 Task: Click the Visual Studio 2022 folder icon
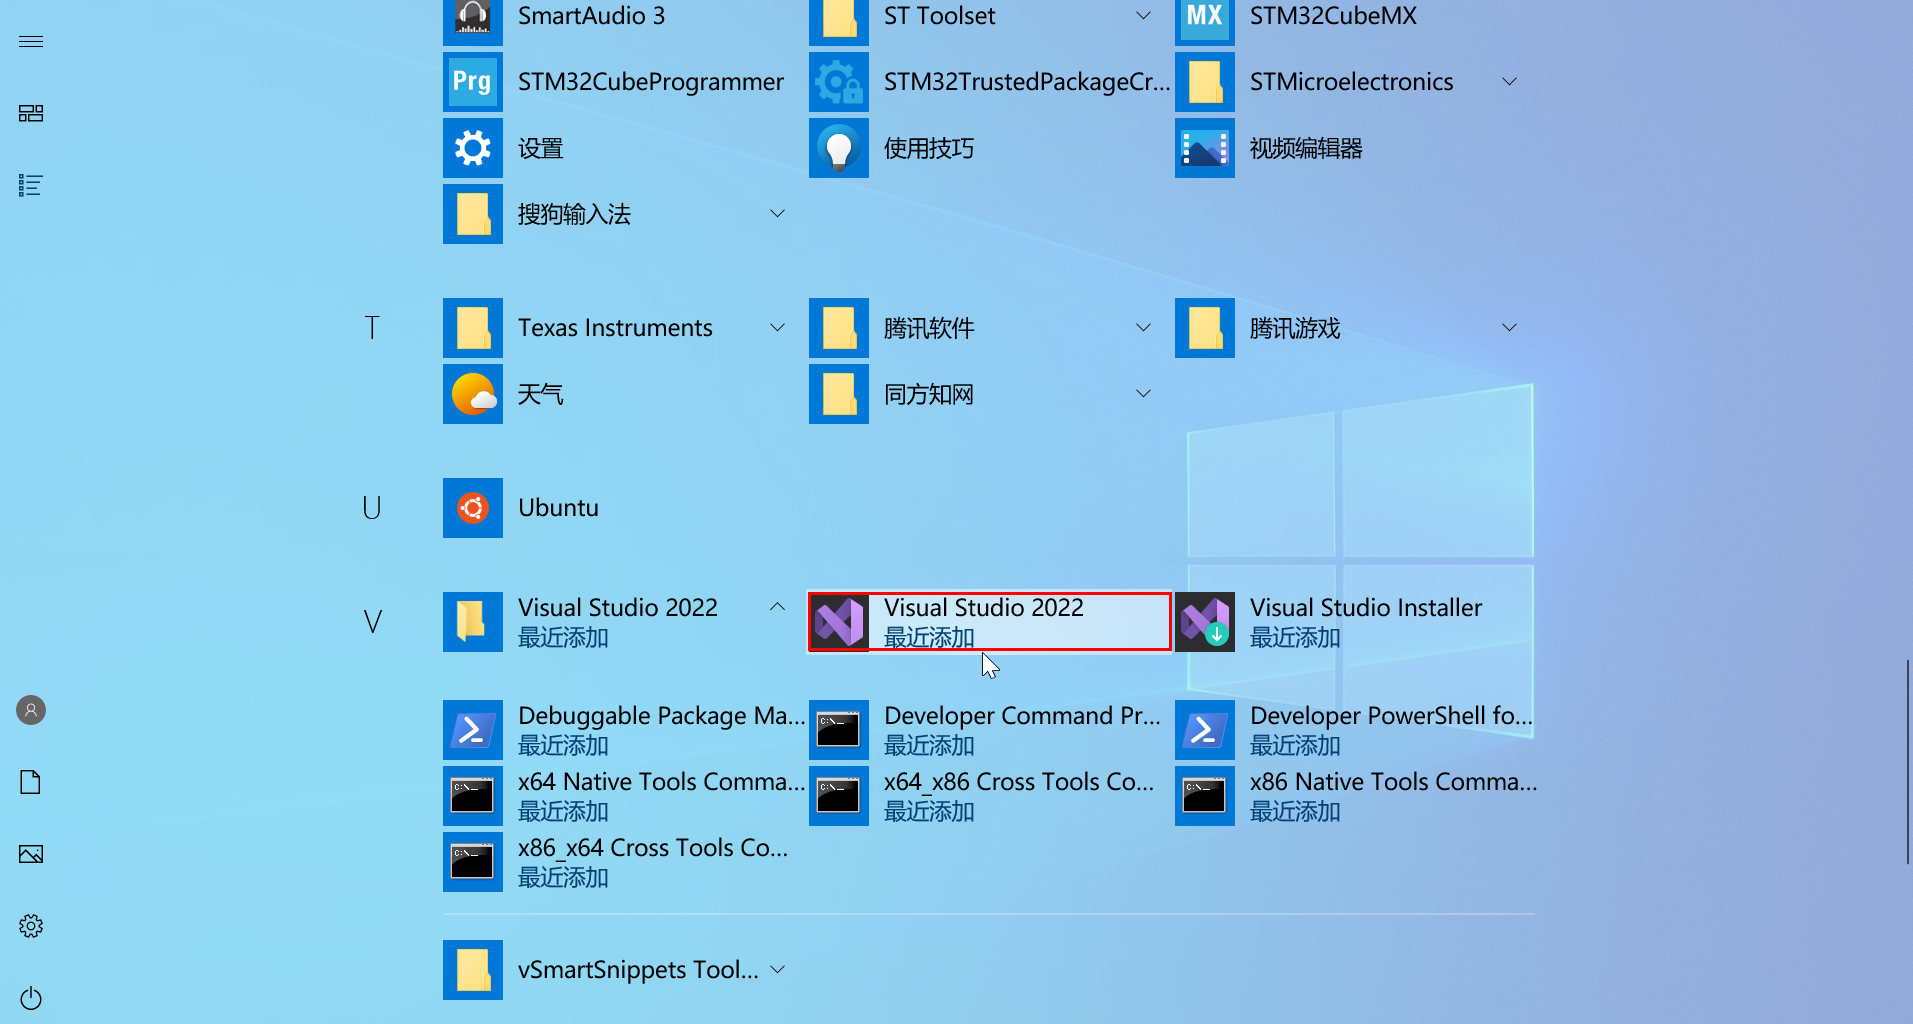click(x=473, y=622)
